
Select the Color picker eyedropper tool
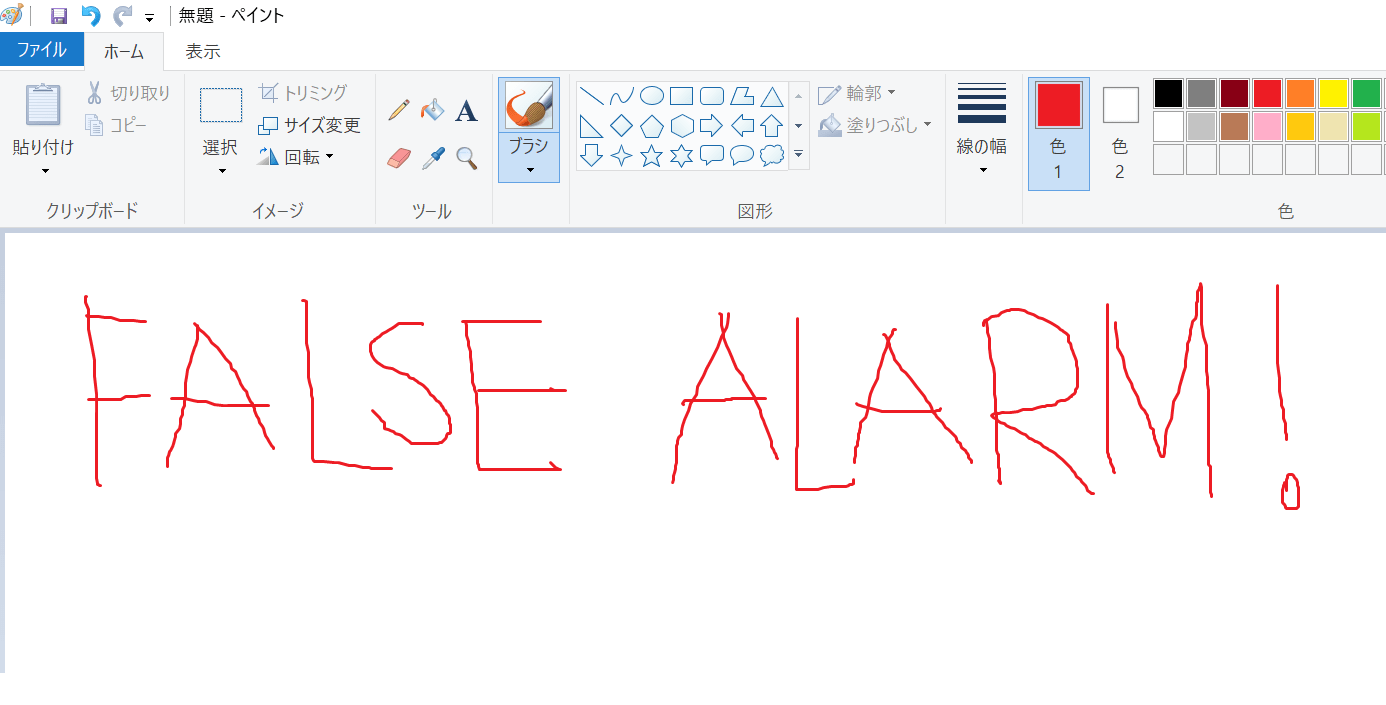[432, 157]
